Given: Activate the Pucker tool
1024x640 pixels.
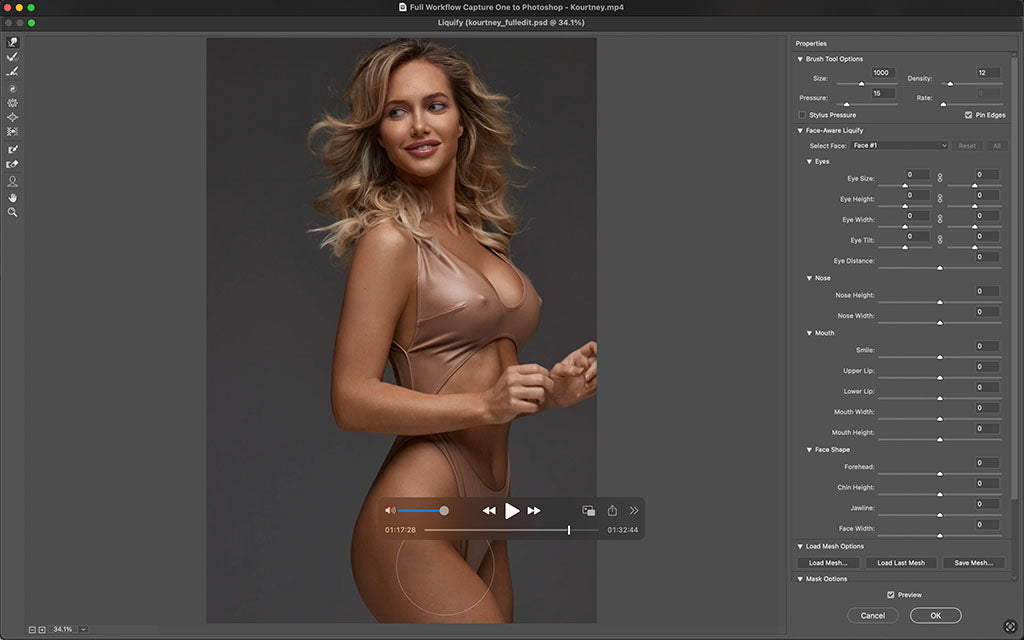Looking at the screenshot, I should 13,103.
